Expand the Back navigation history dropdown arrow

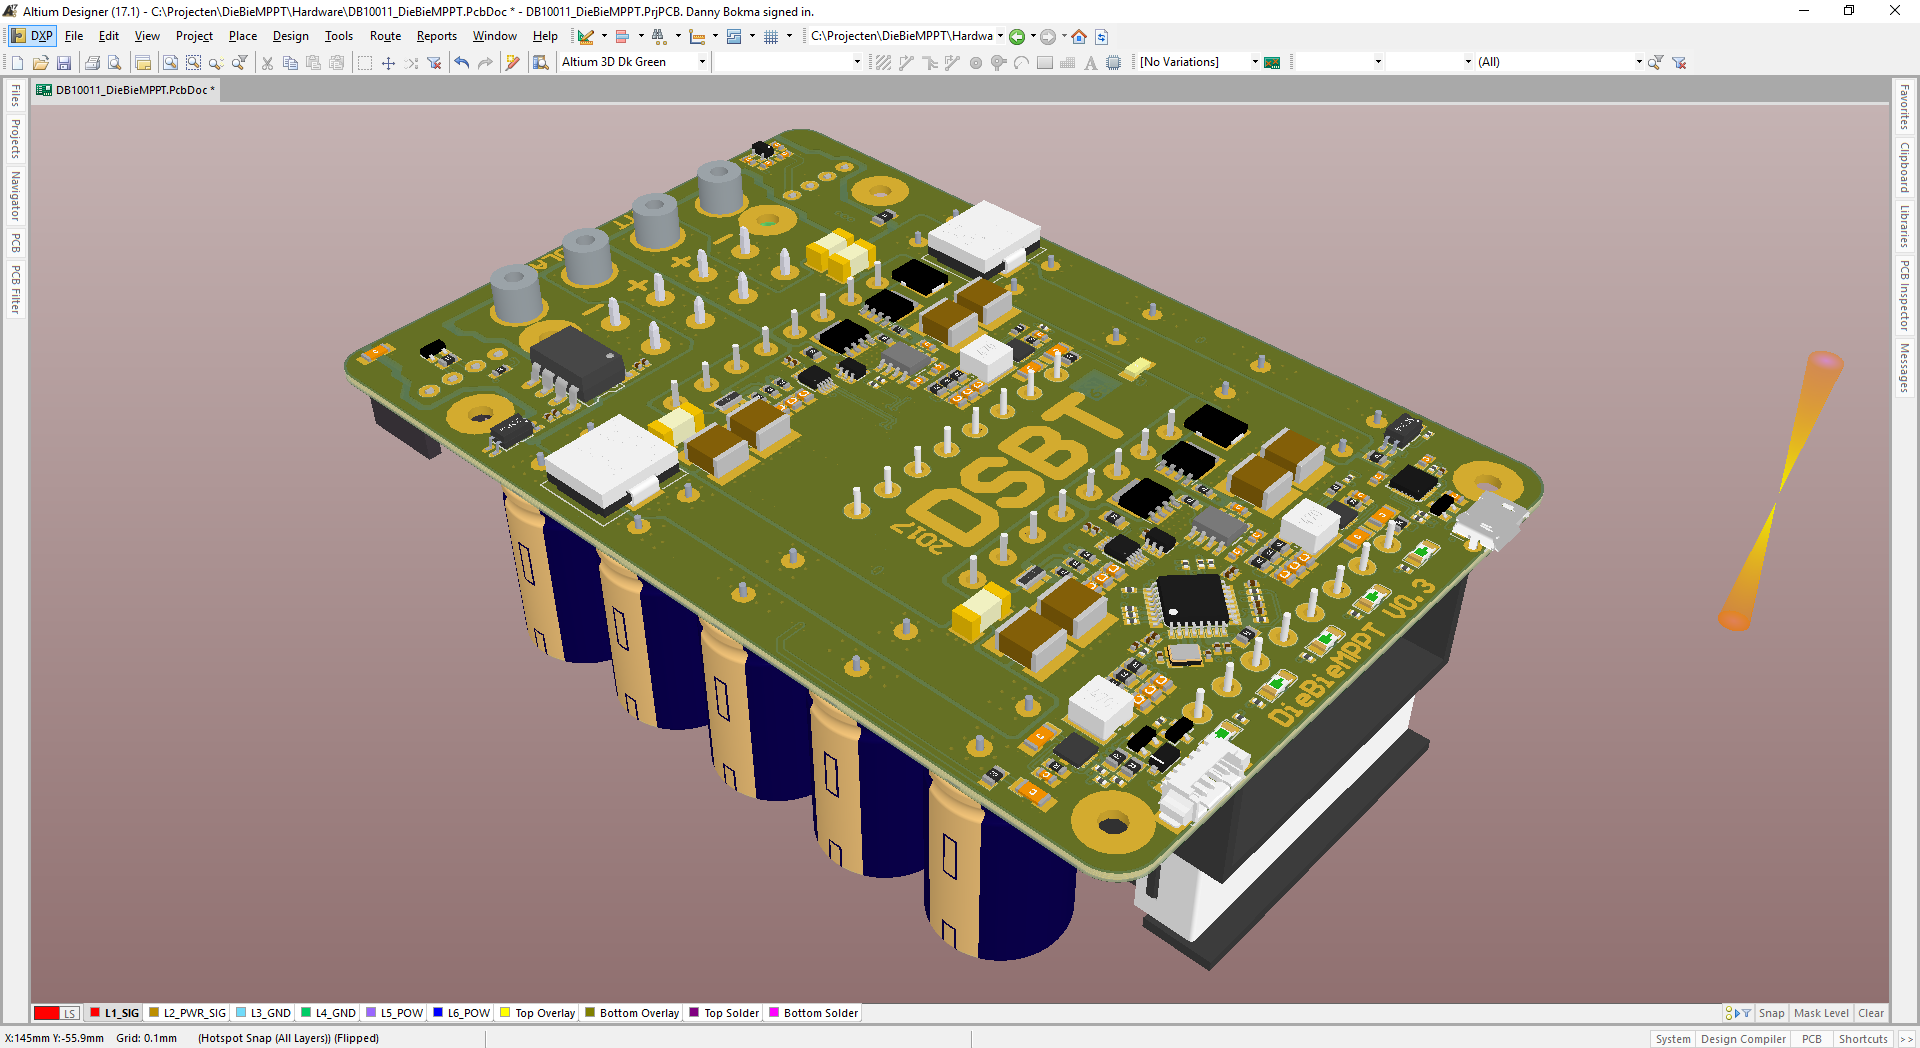point(1033,36)
